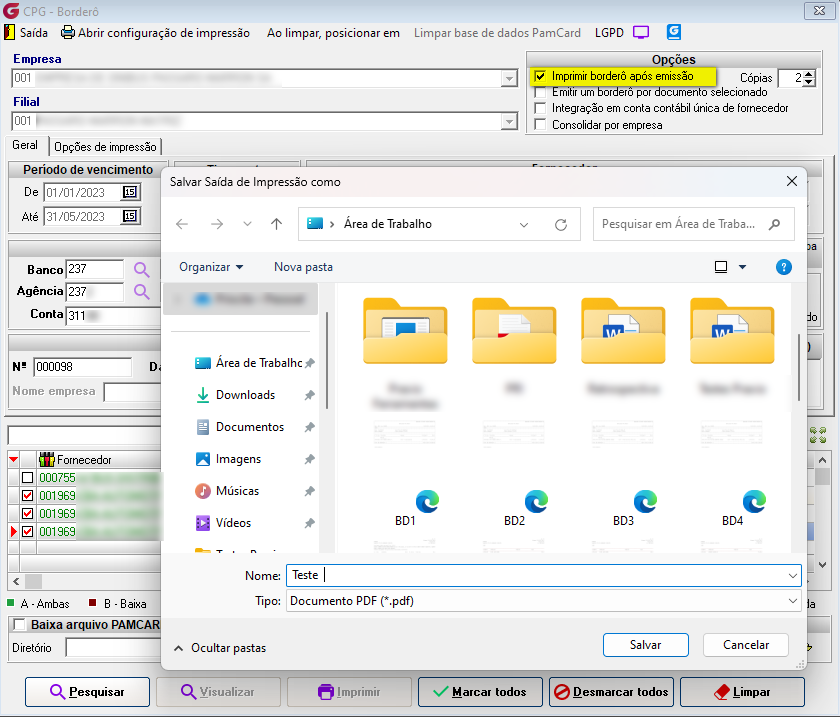Refresh the Área de Trabalho folder view

point(561,225)
